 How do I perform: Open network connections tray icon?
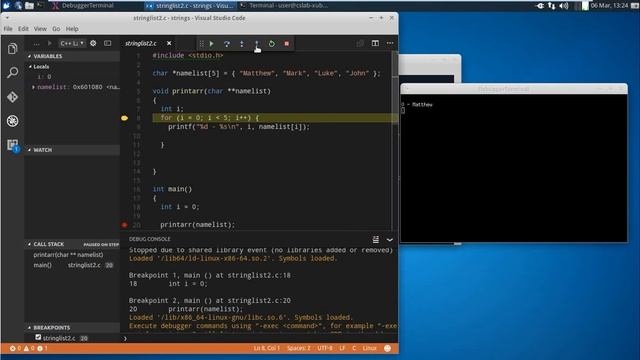click(x=551, y=6)
